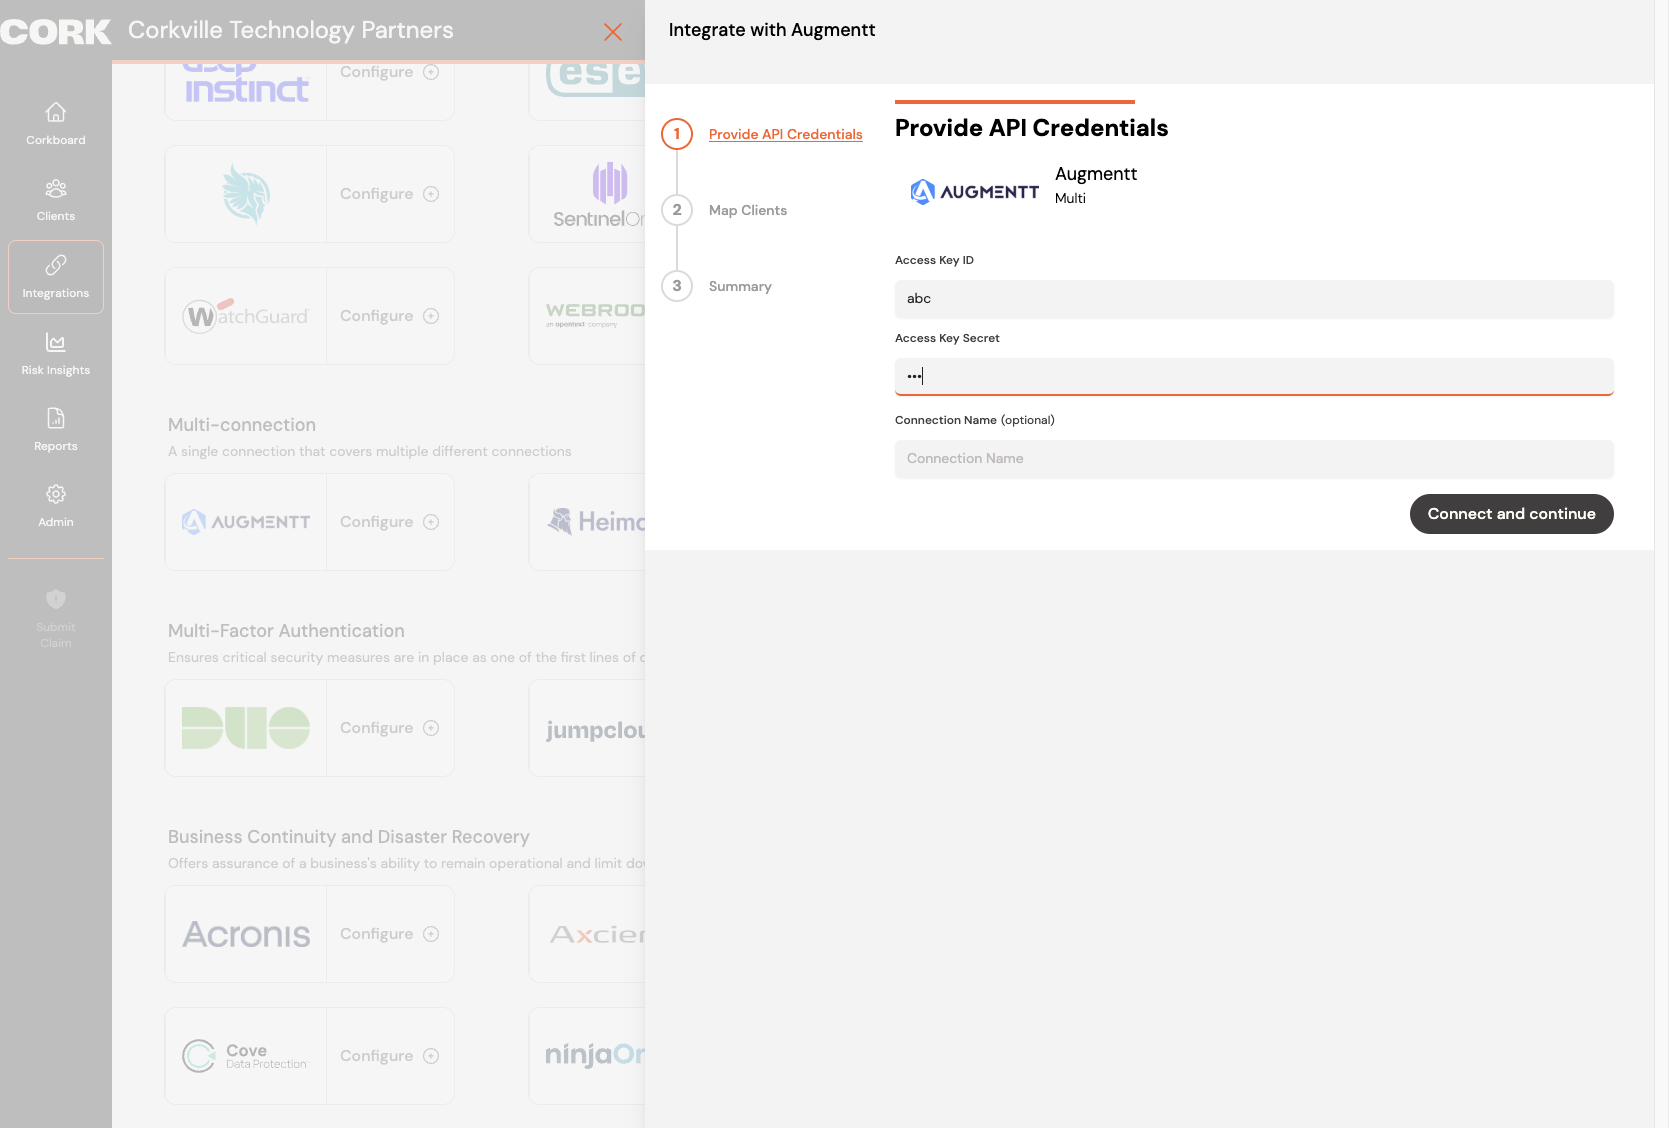Click the SentinelOne integration logo

point(599,195)
